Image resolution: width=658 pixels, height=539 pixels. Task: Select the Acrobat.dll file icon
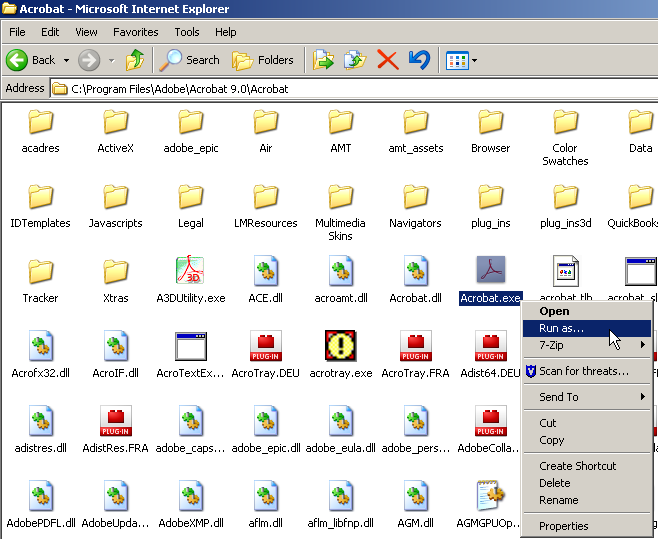point(415,271)
